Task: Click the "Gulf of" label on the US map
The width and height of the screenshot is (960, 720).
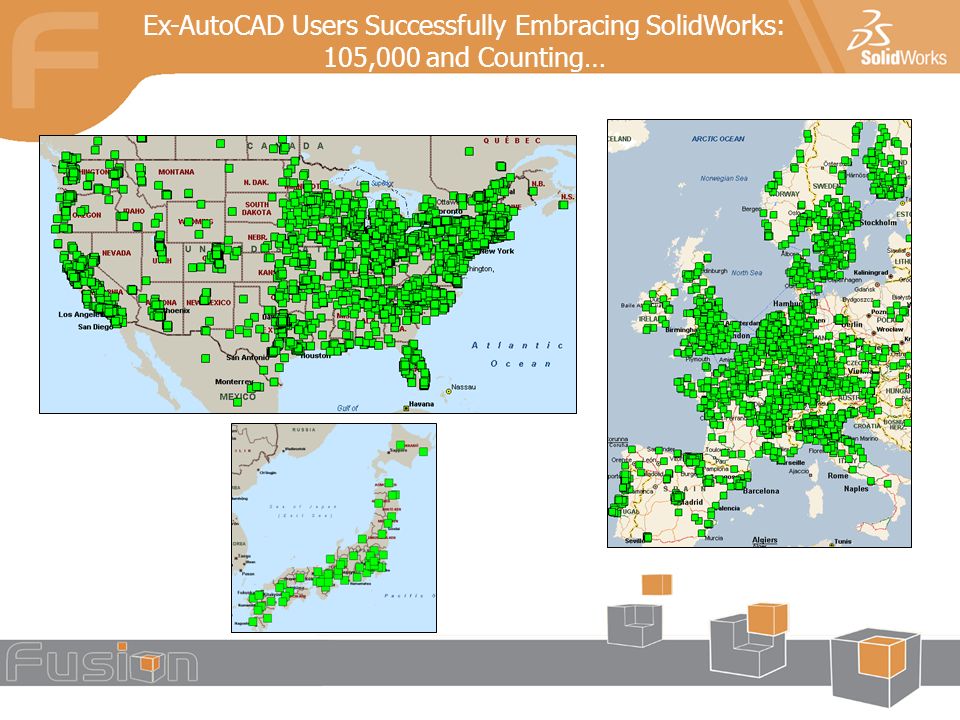Action: click(347, 408)
